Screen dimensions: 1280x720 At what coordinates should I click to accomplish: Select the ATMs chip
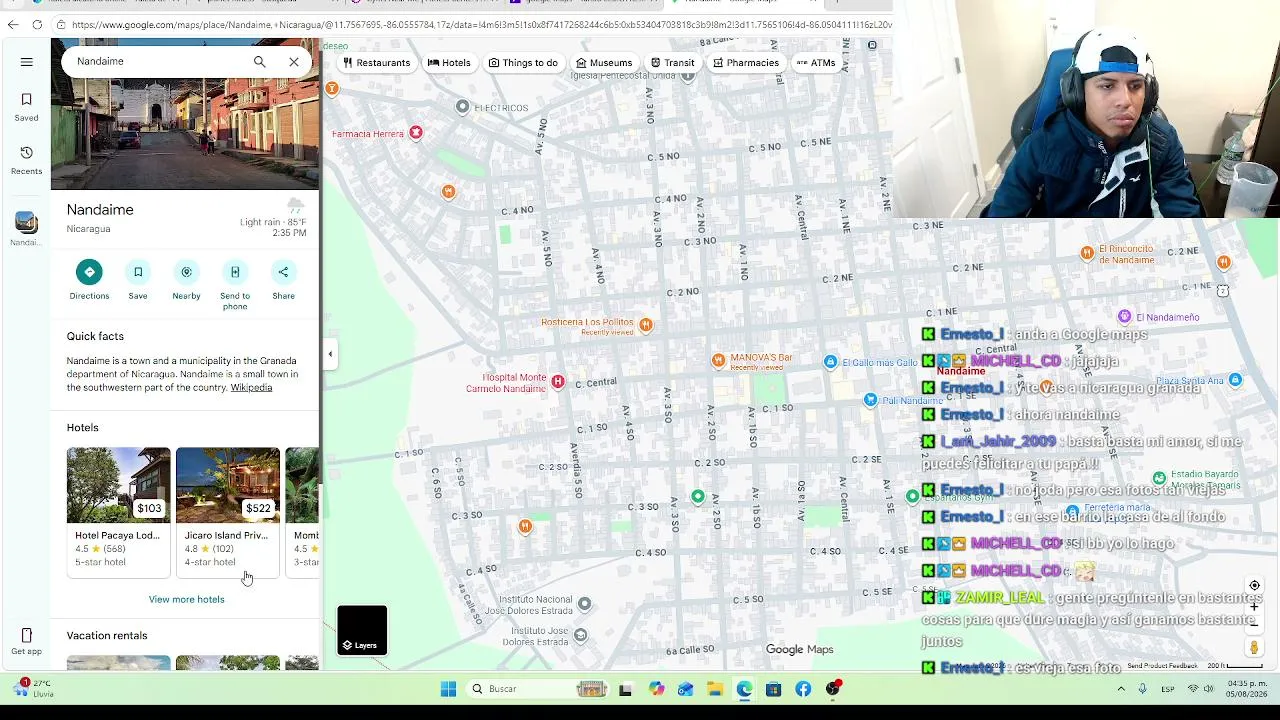click(816, 63)
